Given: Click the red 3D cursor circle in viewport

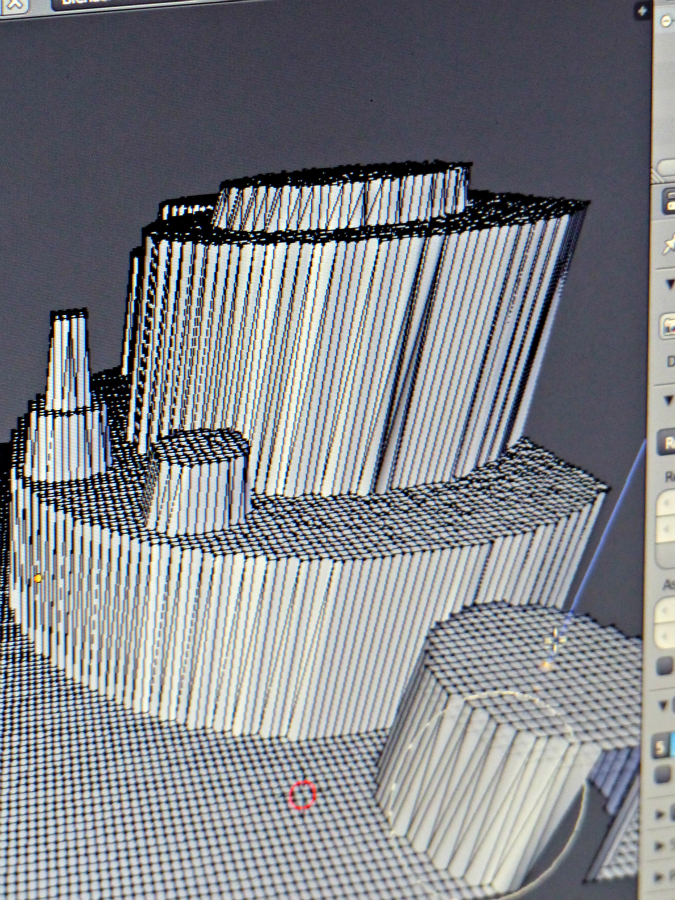Looking at the screenshot, I should [x=302, y=795].
